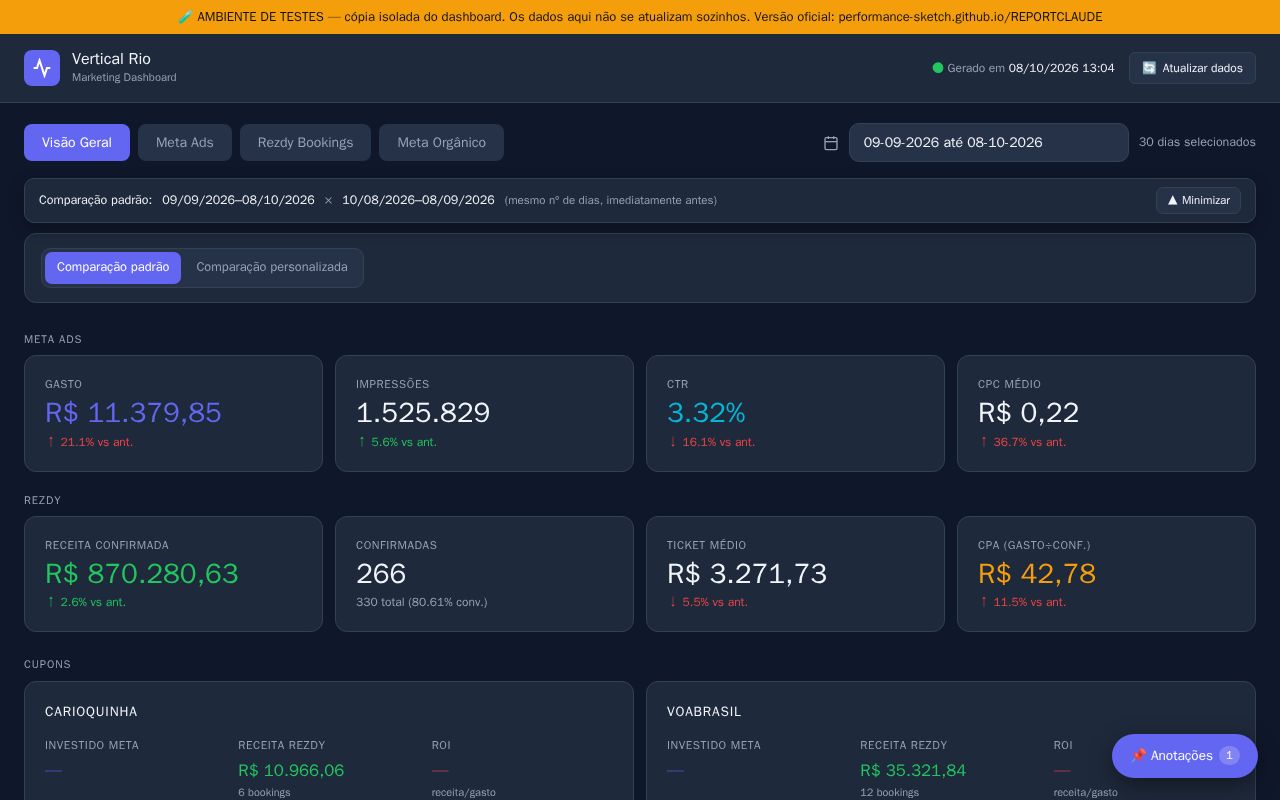Switch to the Meta Orgânico tab
The image size is (1280, 800).
pos(441,142)
